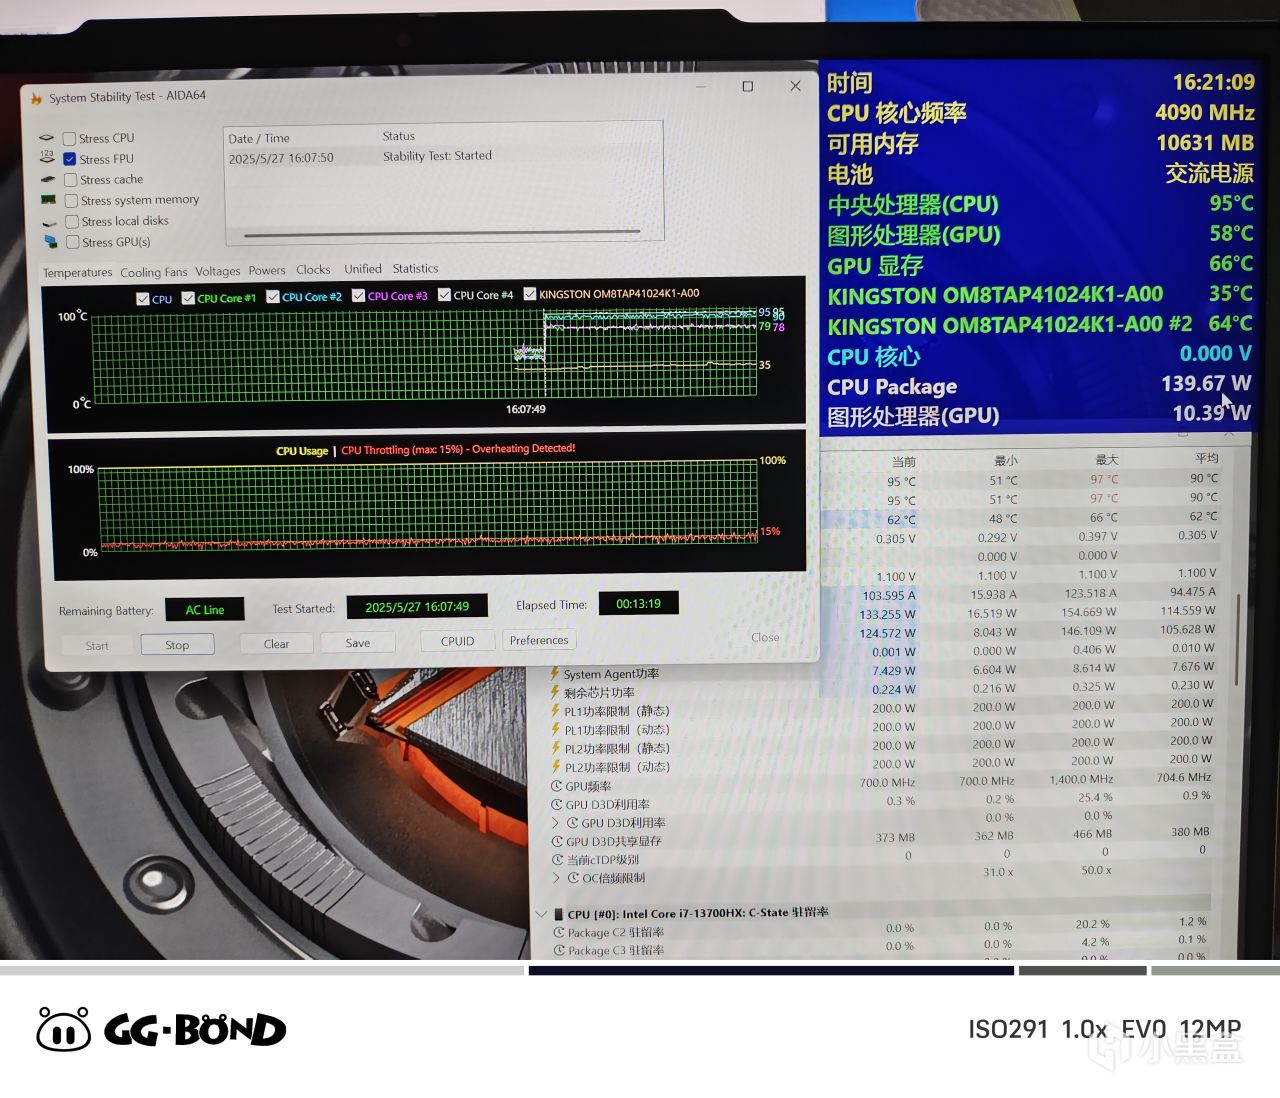The width and height of the screenshot is (1280, 1098).
Task: Click the drive icon beside Stress local disks
Action: tap(49, 222)
